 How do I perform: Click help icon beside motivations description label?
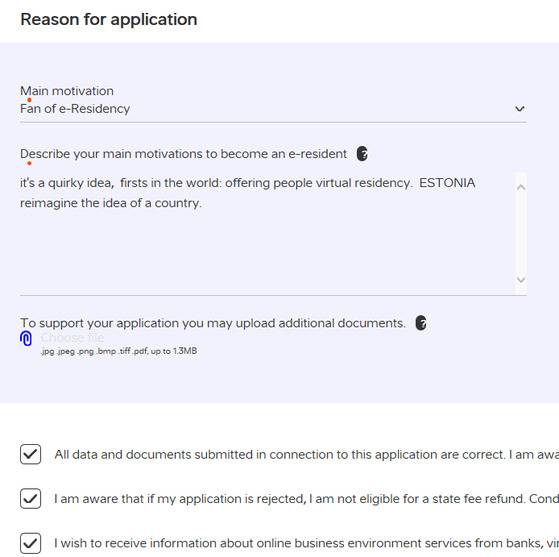362,154
